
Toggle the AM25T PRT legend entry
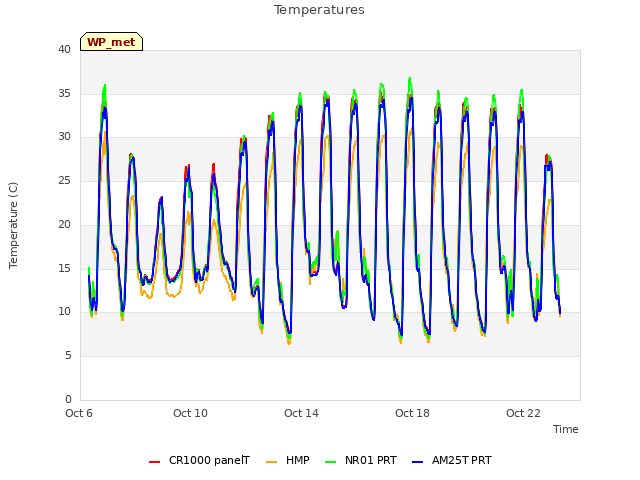(x=452, y=460)
